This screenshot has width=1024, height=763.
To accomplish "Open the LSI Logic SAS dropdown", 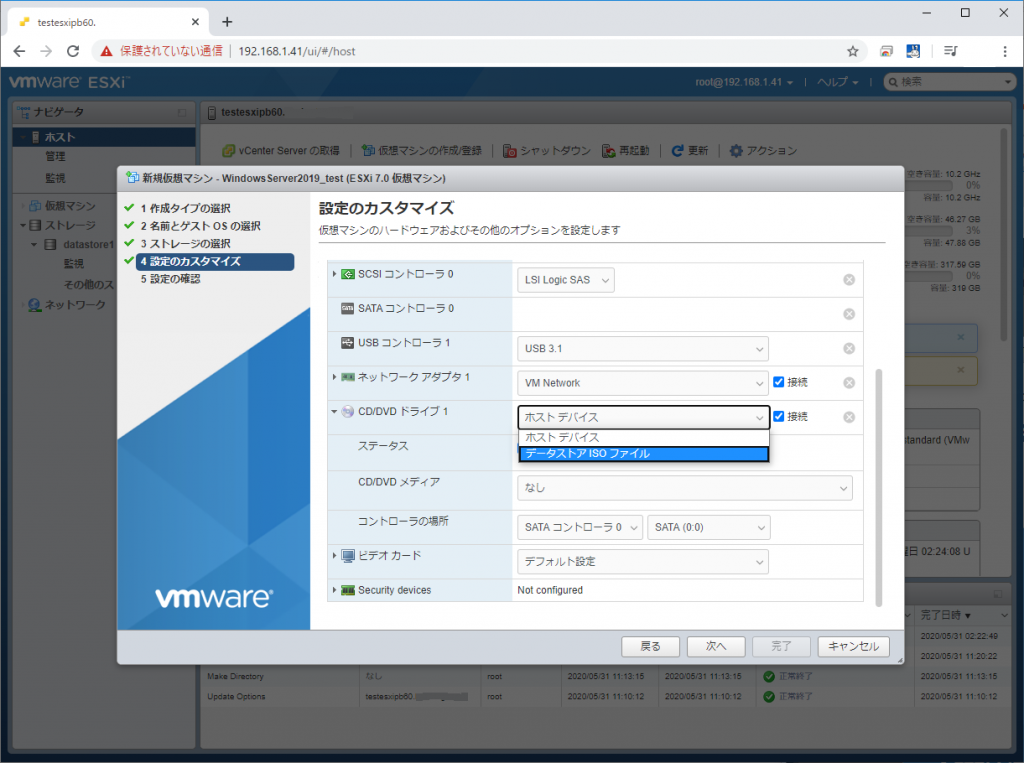I will (566, 280).
